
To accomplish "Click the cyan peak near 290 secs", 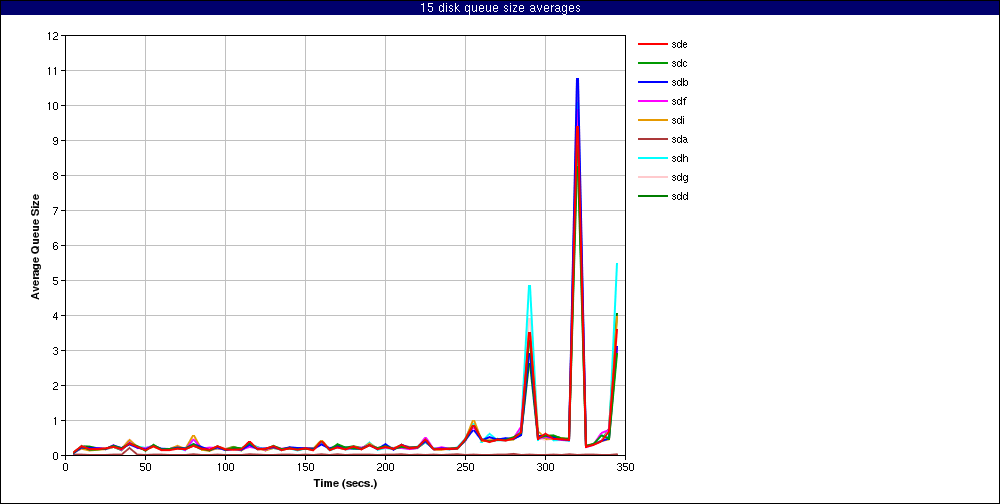I will click(529, 286).
